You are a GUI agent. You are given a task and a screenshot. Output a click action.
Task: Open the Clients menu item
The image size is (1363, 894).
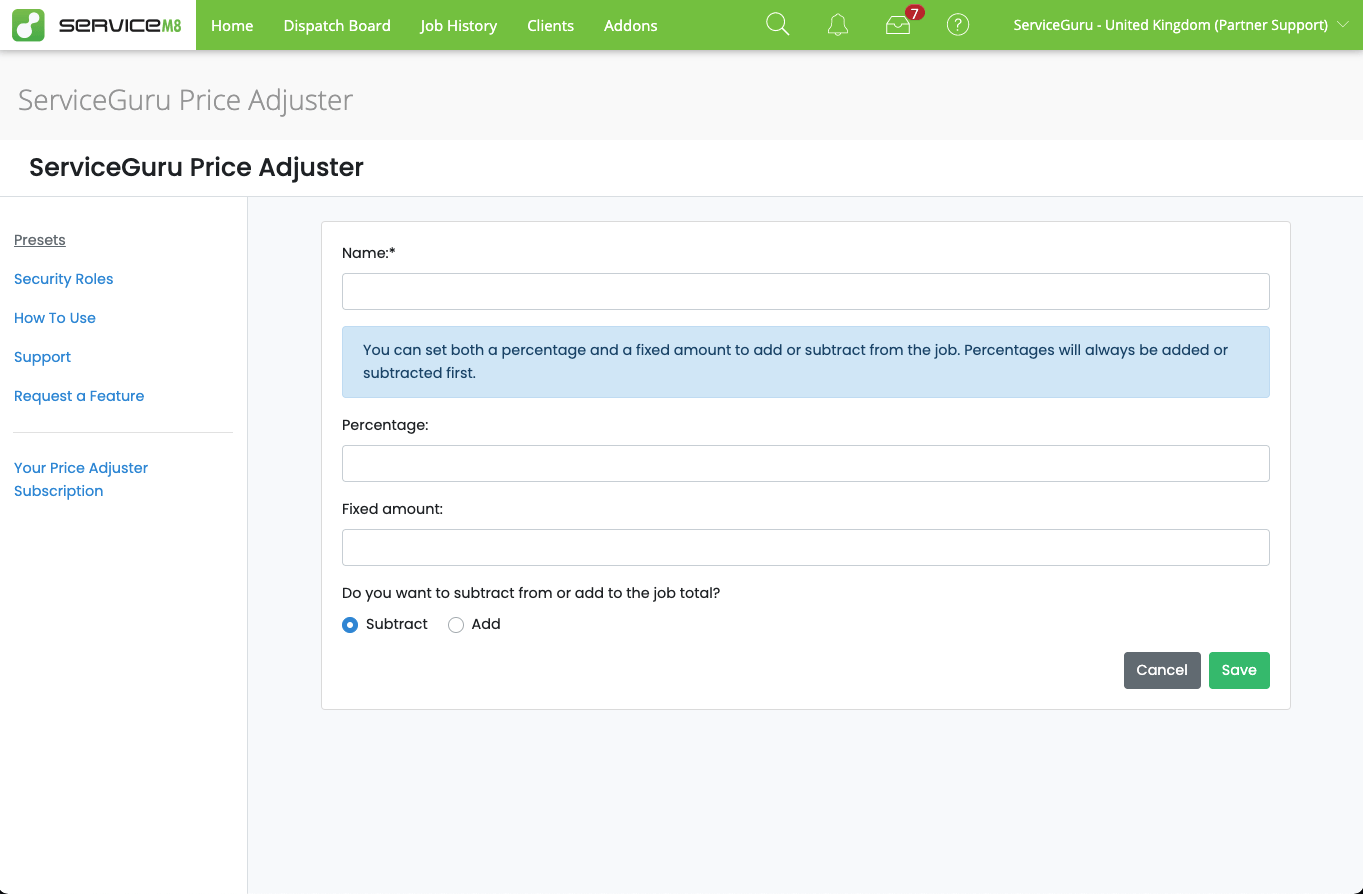[550, 25]
